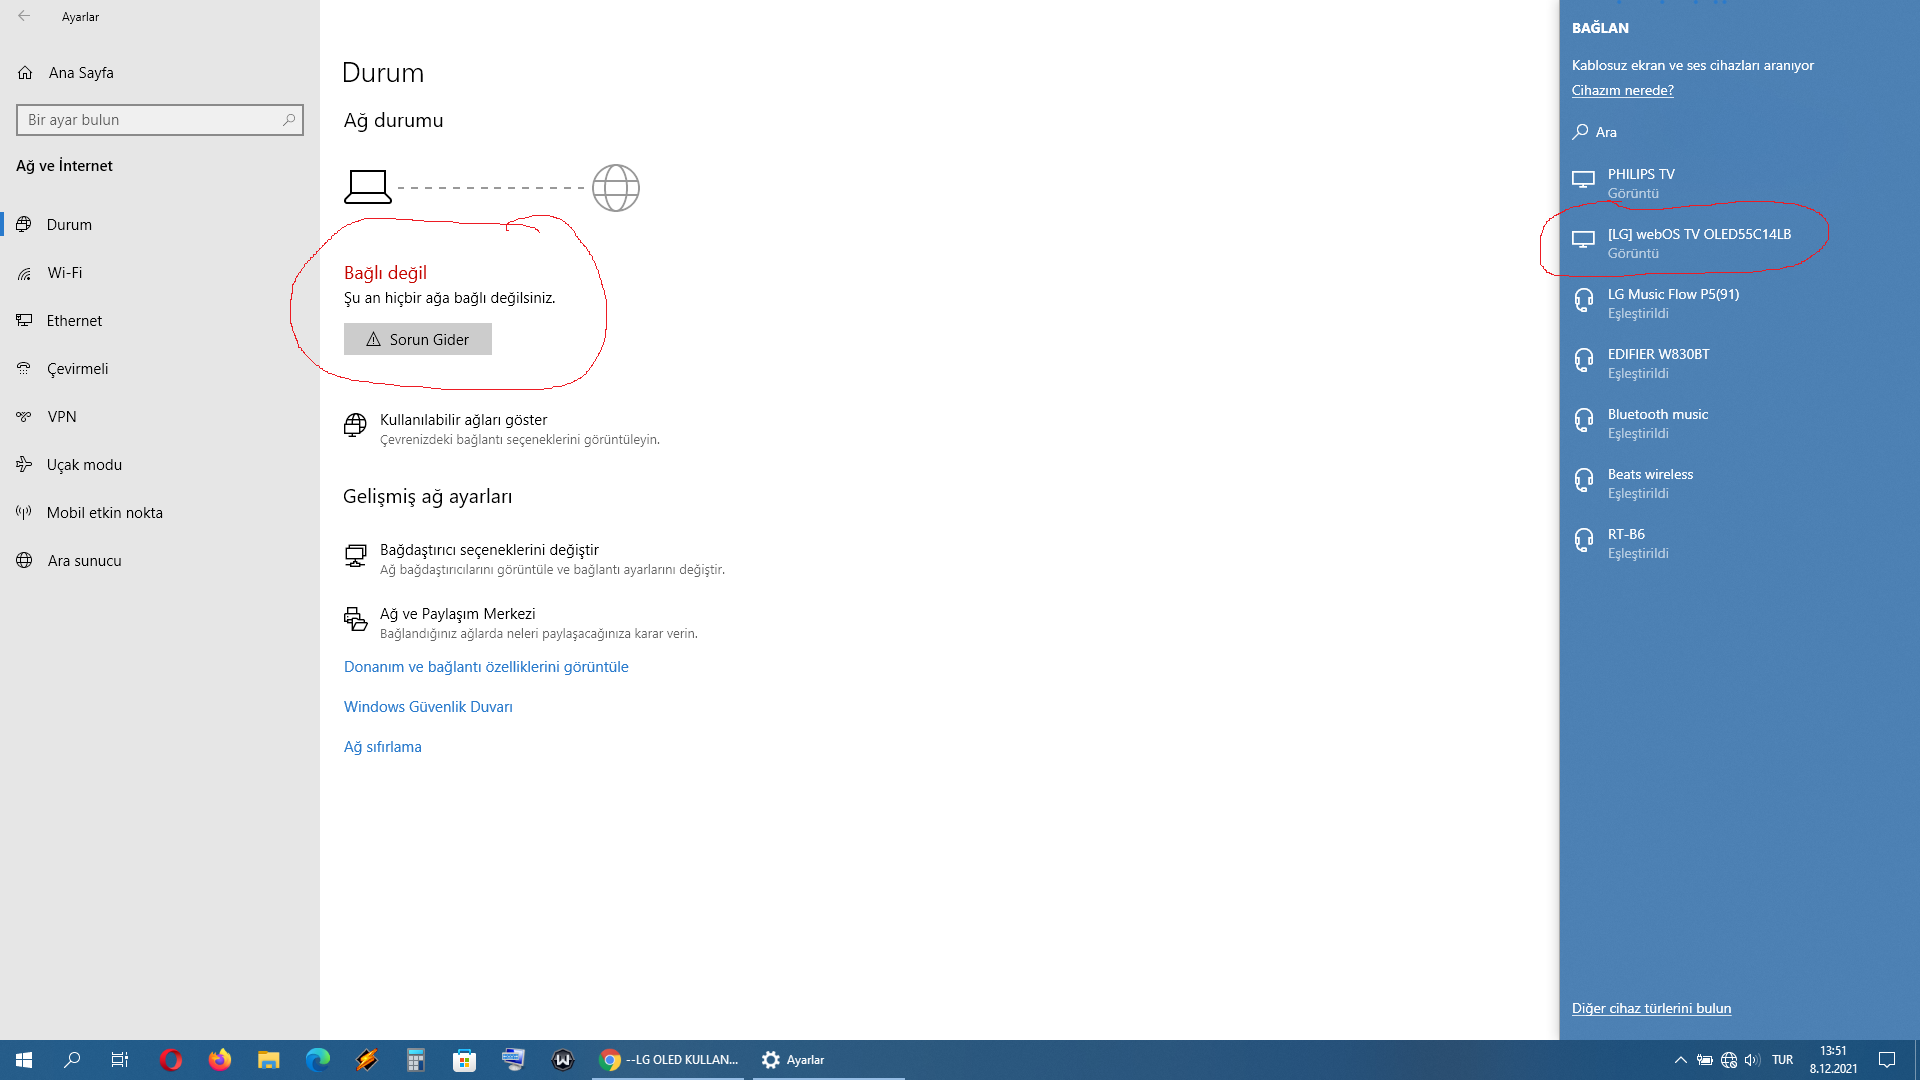Click 'Diğer cihaz türlerini bulun' link
The width and height of the screenshot is (1920, 1080).
[x=1651, y=1008]
